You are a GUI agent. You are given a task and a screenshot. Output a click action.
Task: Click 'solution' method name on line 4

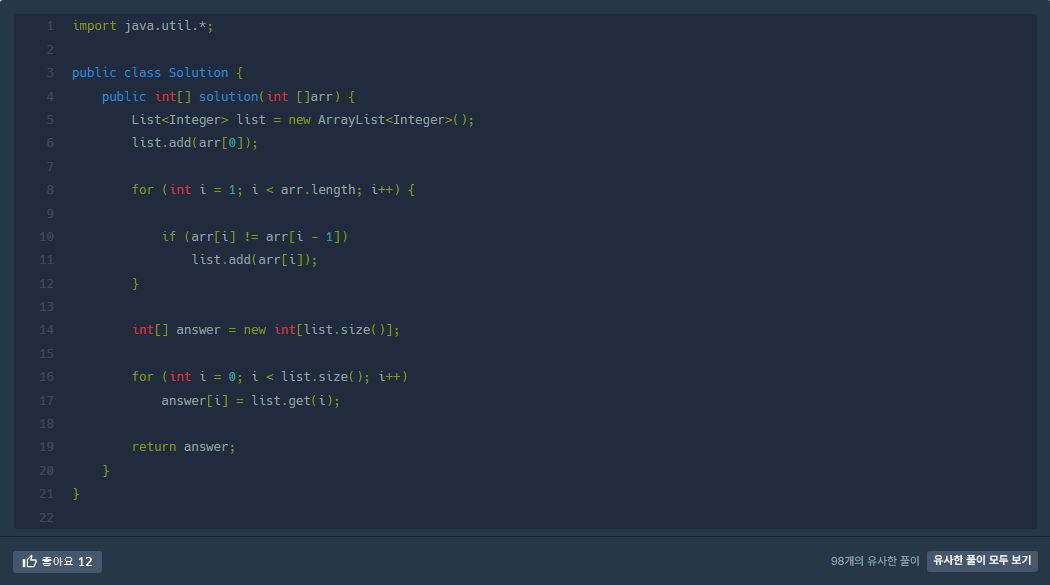[x=228, y=96]
